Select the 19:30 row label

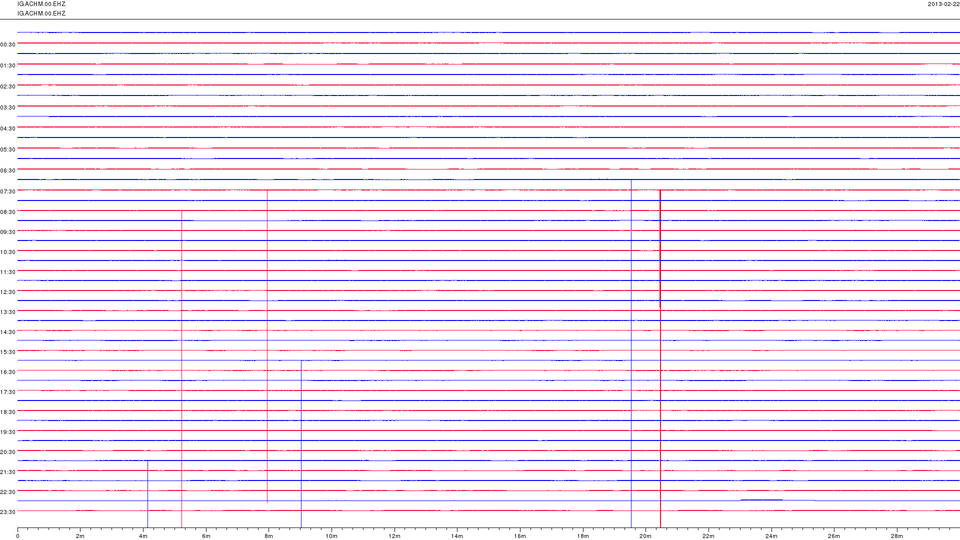[x=8, y=432]
